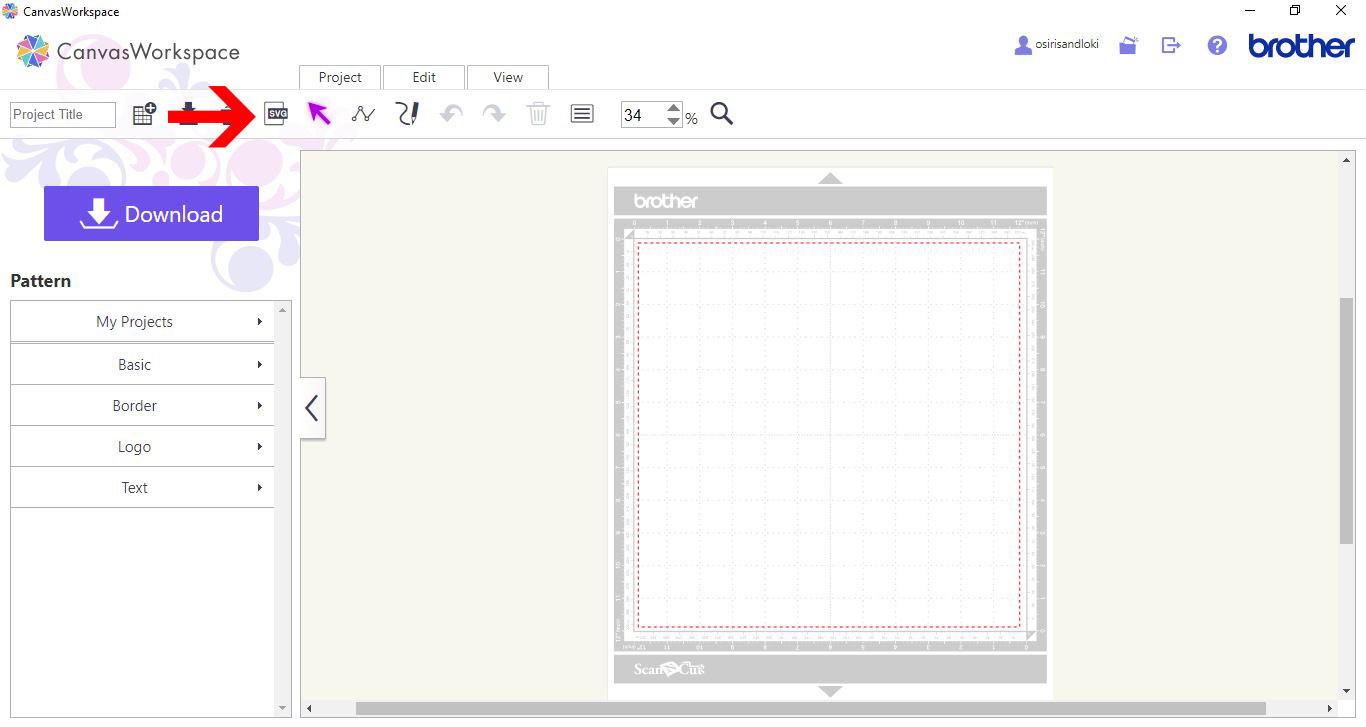Pick the freehand pen drawing tool
This screenshot has height=727, width=1366.
point(407,114)
